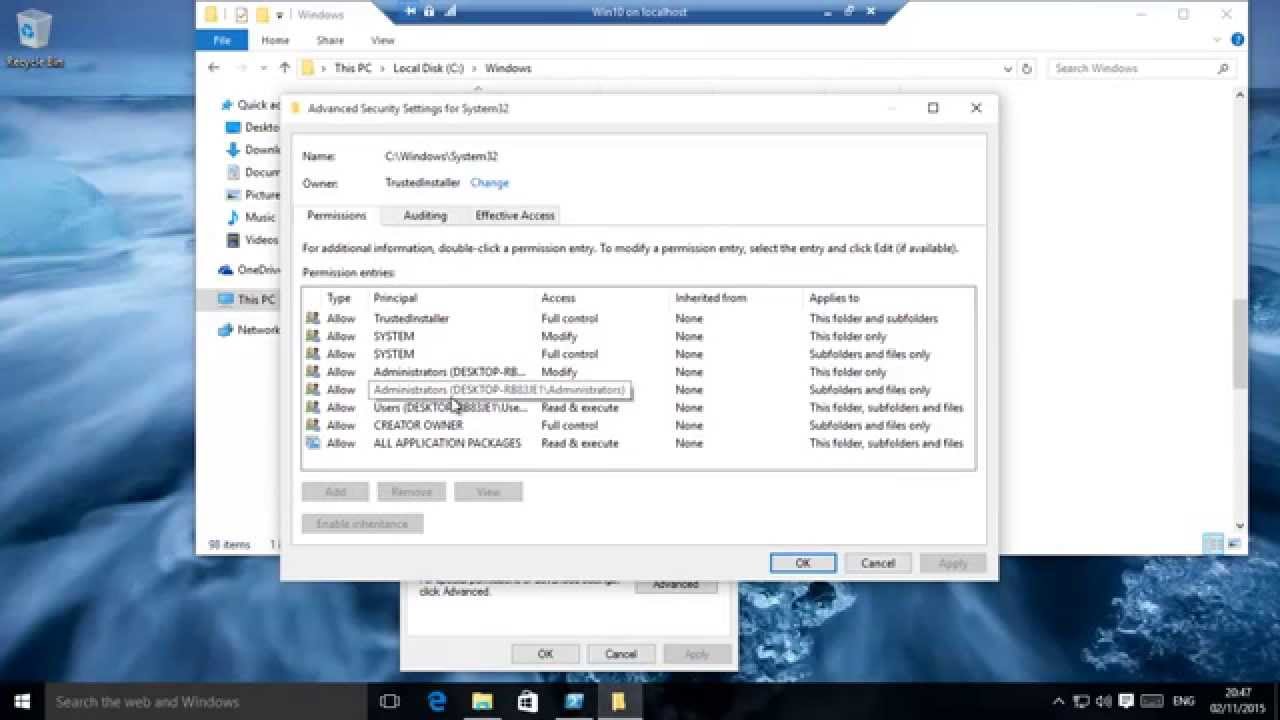
Task: Refresh the Explorer folder view
Action: (1027, 69)
